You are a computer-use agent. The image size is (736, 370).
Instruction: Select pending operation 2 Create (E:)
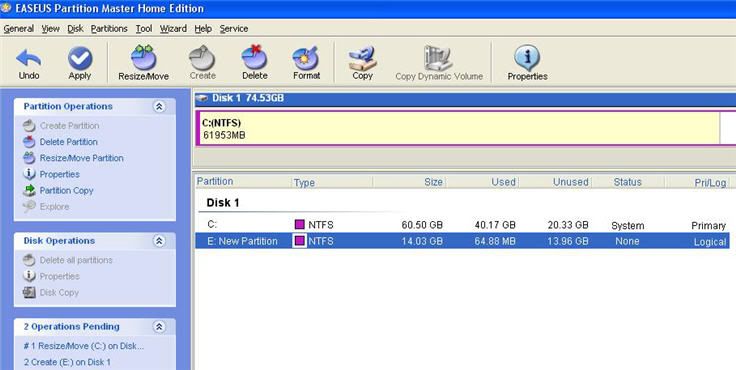(x=67, y=362)
